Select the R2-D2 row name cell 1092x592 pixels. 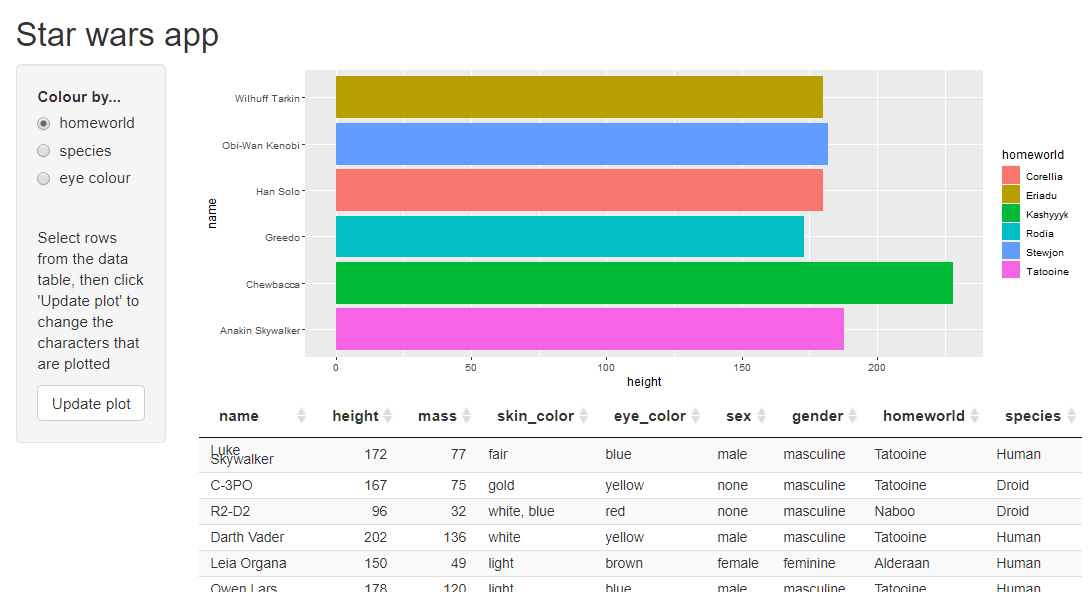(230, 511)
